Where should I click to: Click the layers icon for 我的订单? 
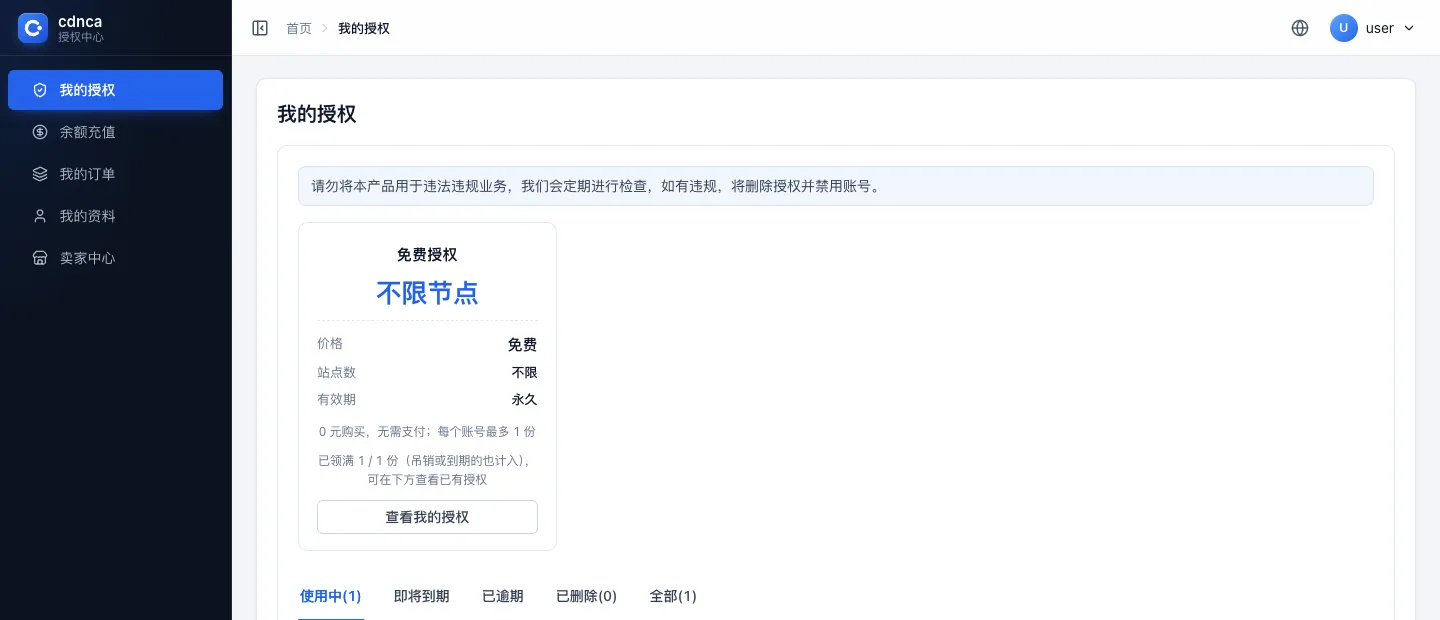(40, 174)
